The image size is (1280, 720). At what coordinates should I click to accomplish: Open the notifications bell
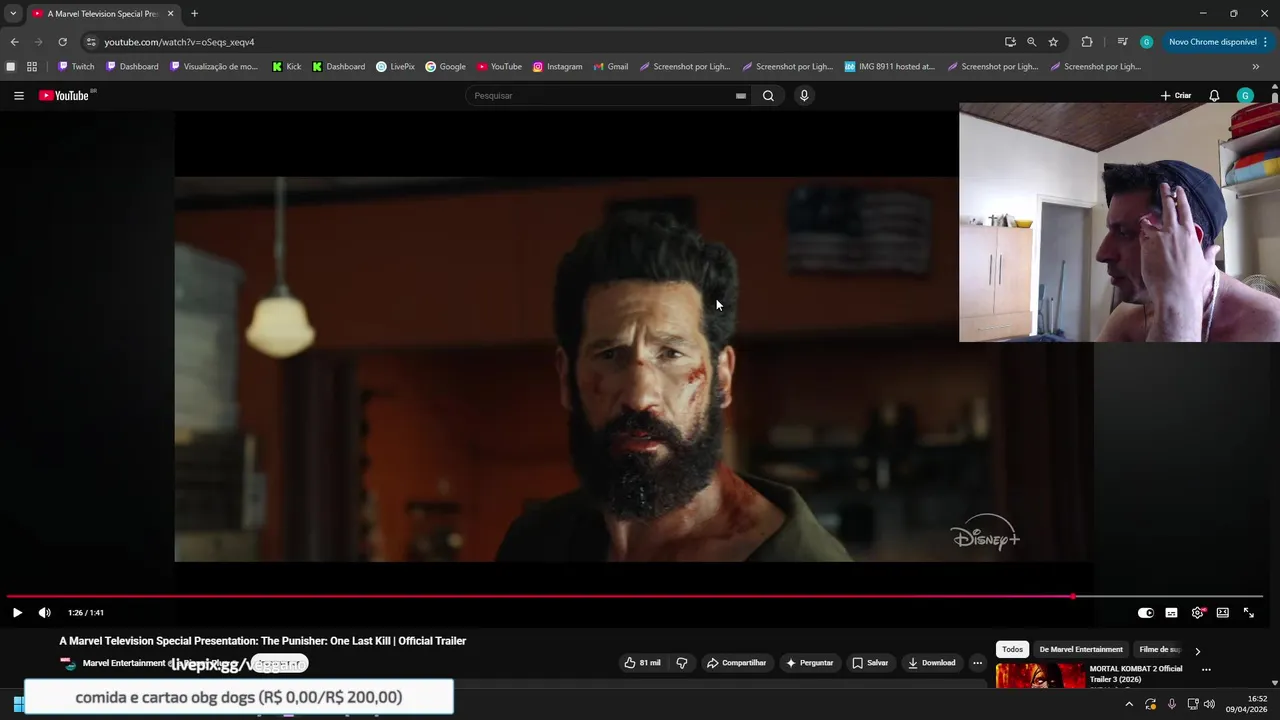(1214, 96)
